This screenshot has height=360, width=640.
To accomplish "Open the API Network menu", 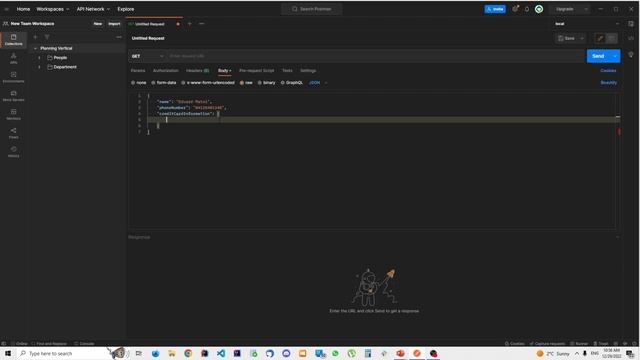I will pos(93,9).
